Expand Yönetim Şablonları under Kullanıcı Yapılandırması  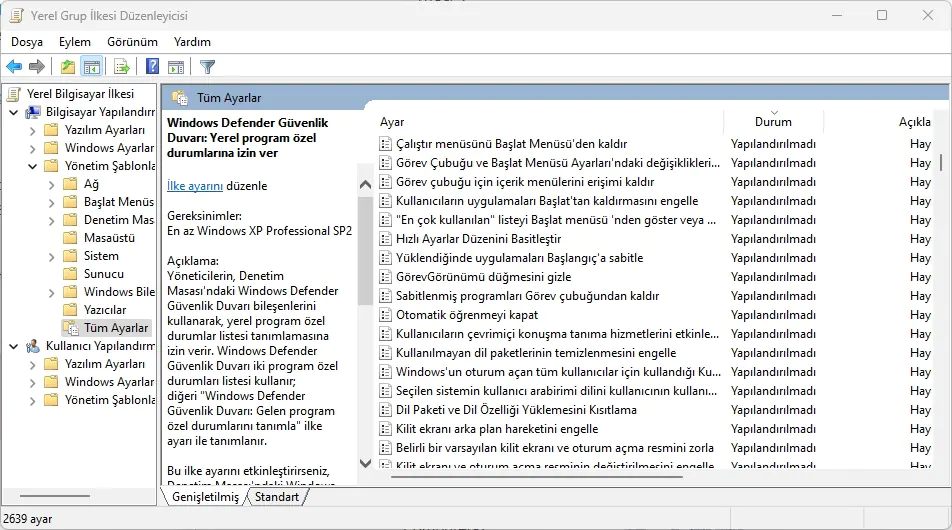point(32,401)
